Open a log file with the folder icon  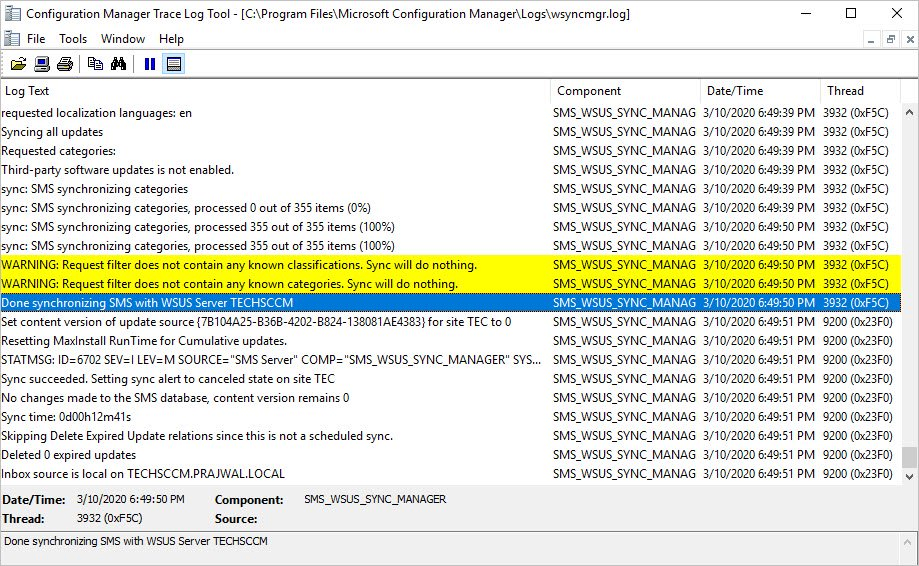click(x=18, y=64)
